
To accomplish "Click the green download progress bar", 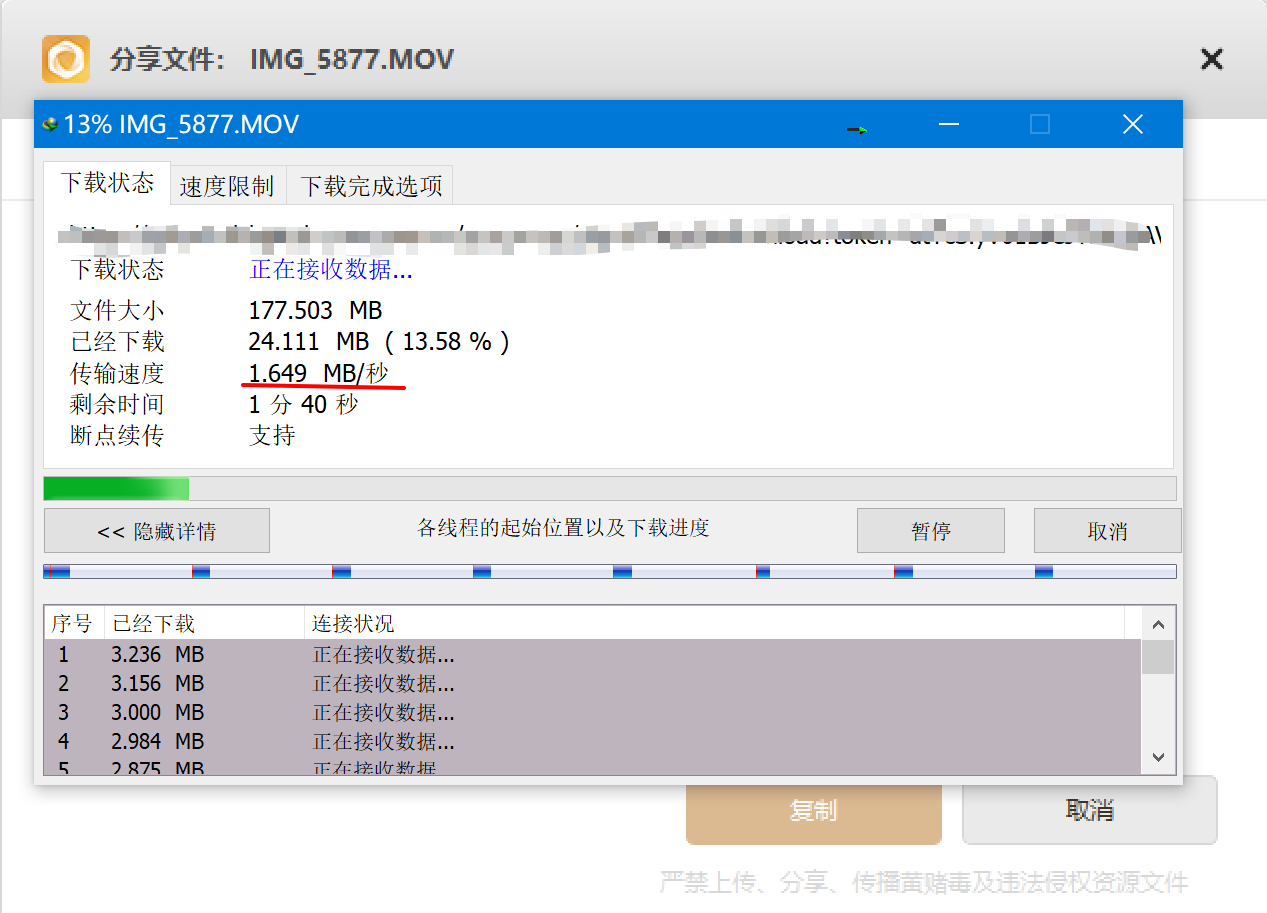I will pos(116,488).
